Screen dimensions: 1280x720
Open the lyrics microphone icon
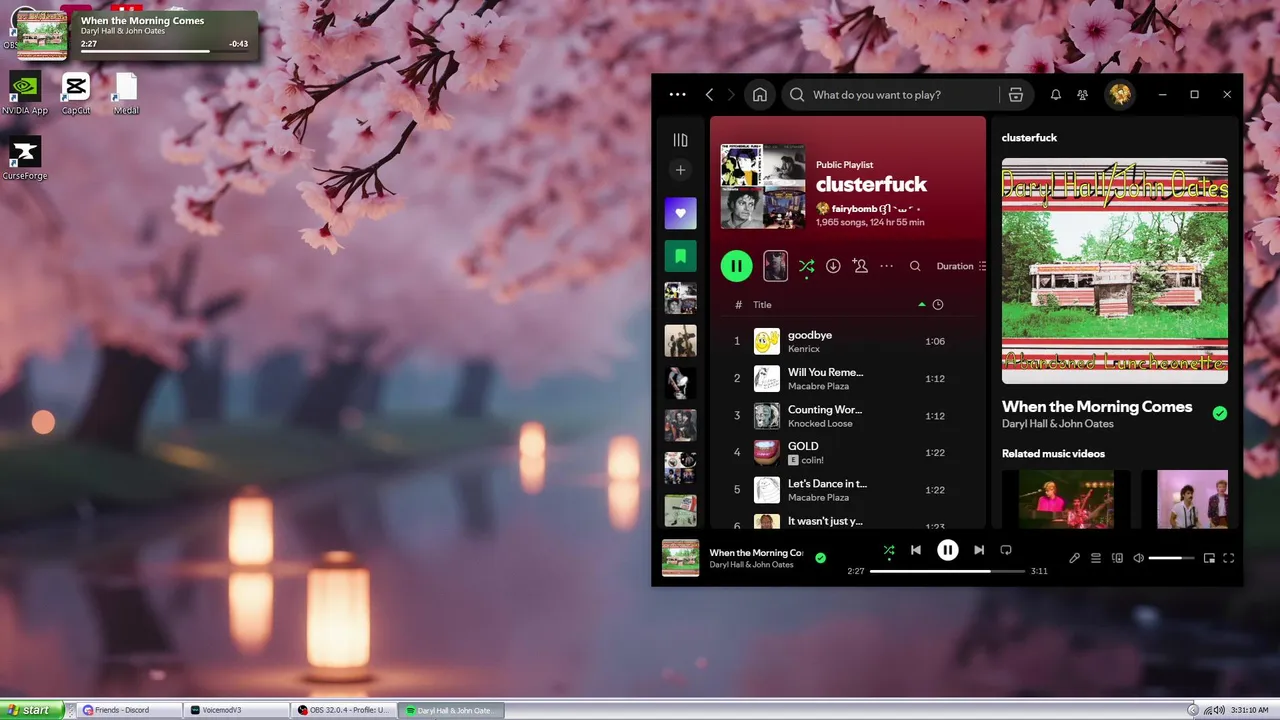click(x=1075, y=558)
